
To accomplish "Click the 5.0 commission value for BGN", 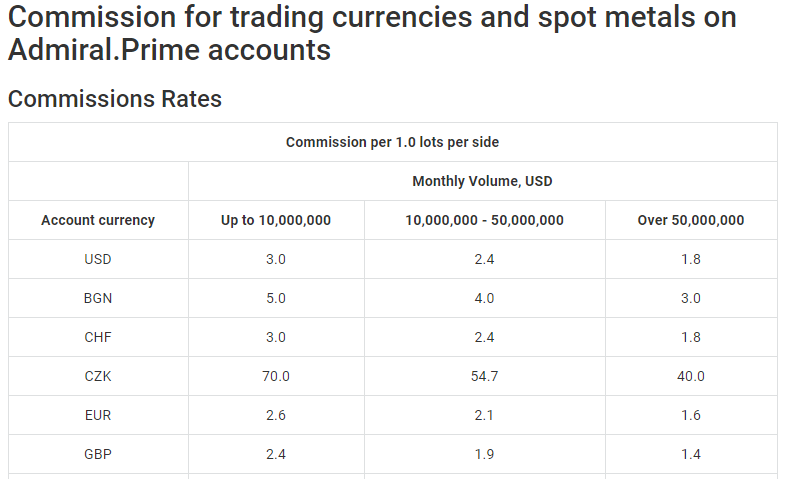I will 276,298.
